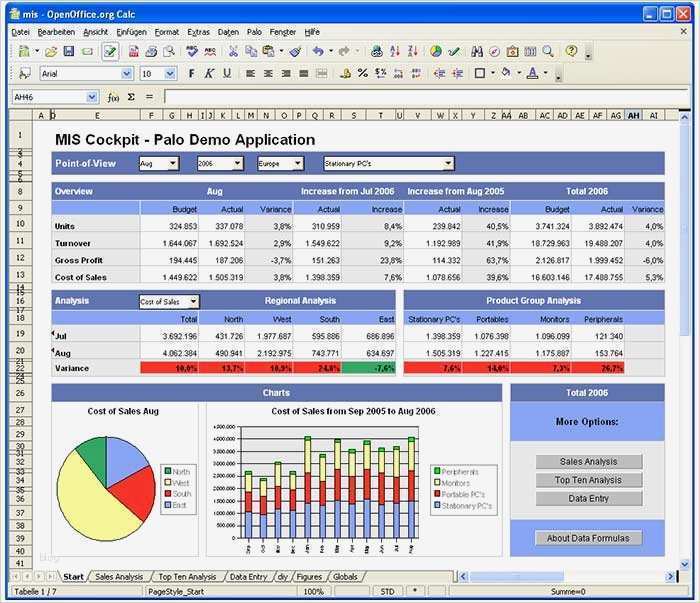Click the horizontal scrollbar thumb
This screenshot has width=700, height=603.
coord(517,577)
